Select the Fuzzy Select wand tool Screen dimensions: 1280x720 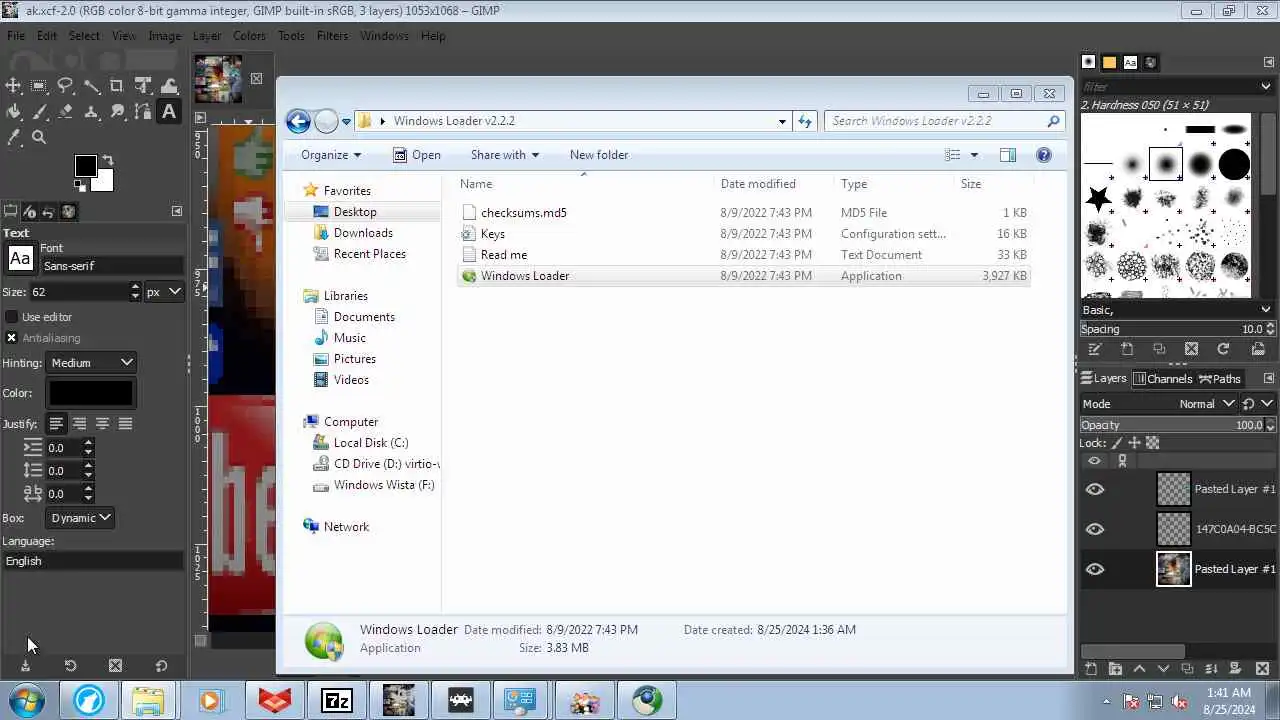pyautogui.click(x=91, y=86)
